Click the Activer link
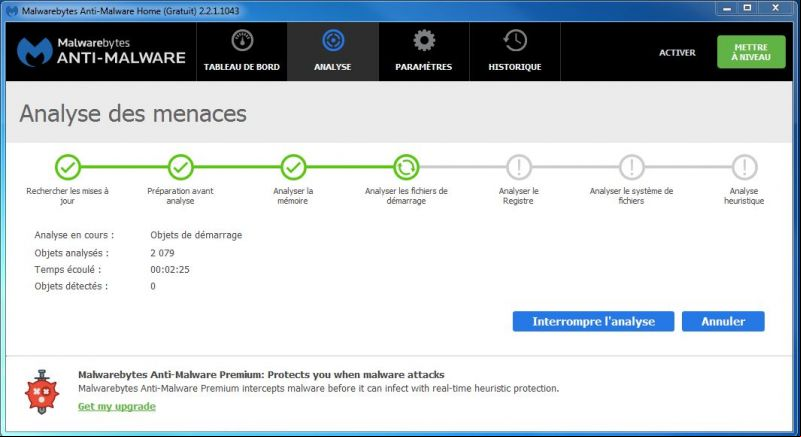 tap(677, 53)
